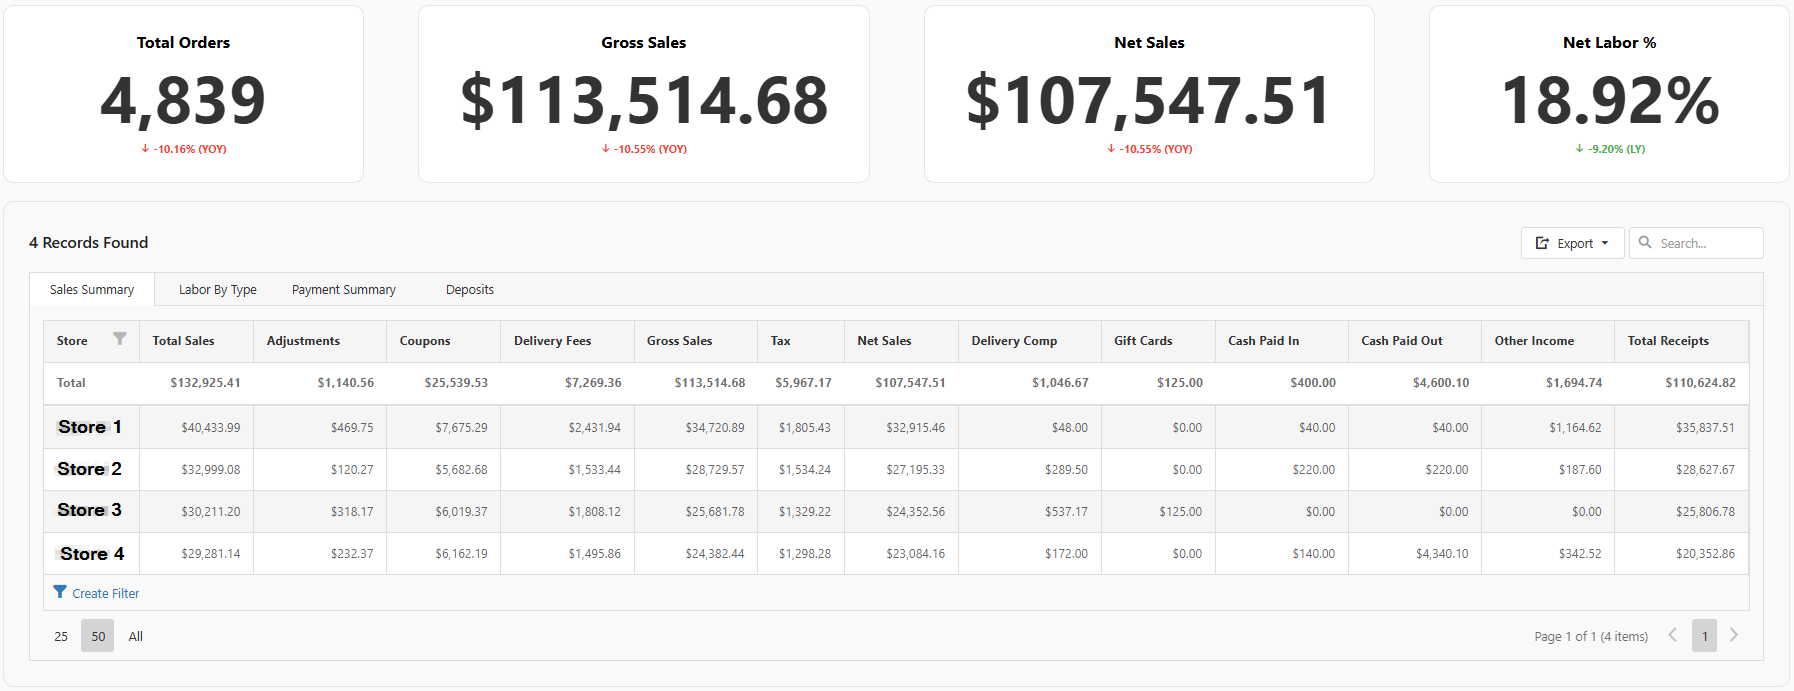
Task: Select the Deposits tab
Action: point(470,289)
